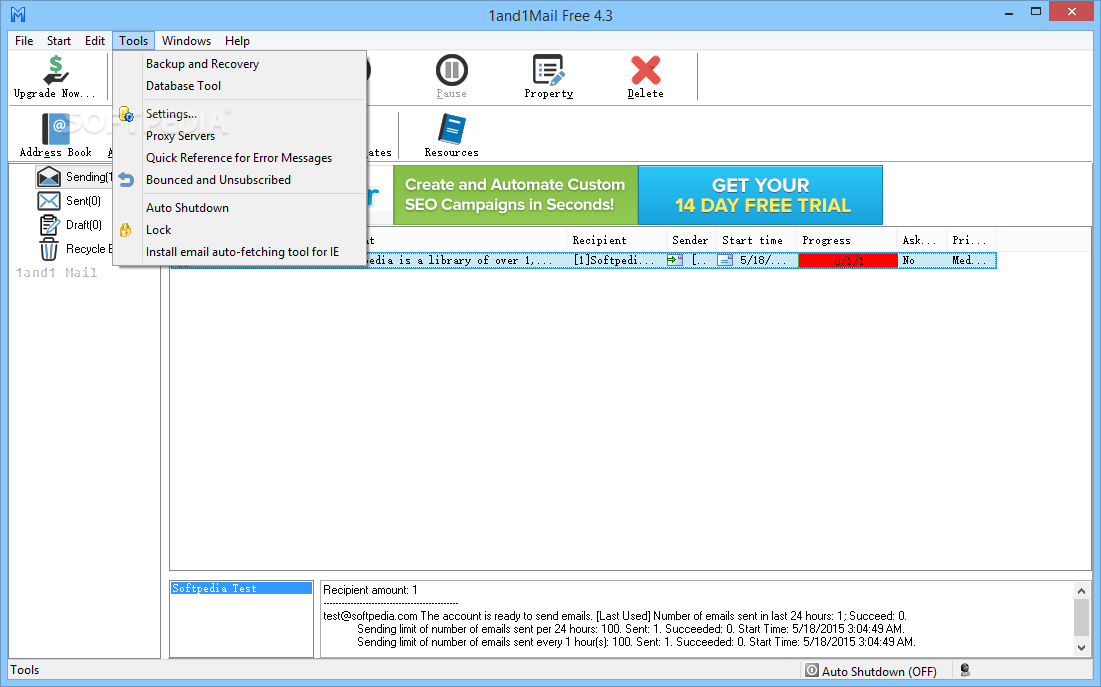Open Quick Reference for Error Messages
The height and width of the screenshot is (687, 1101).
point(240,158)
